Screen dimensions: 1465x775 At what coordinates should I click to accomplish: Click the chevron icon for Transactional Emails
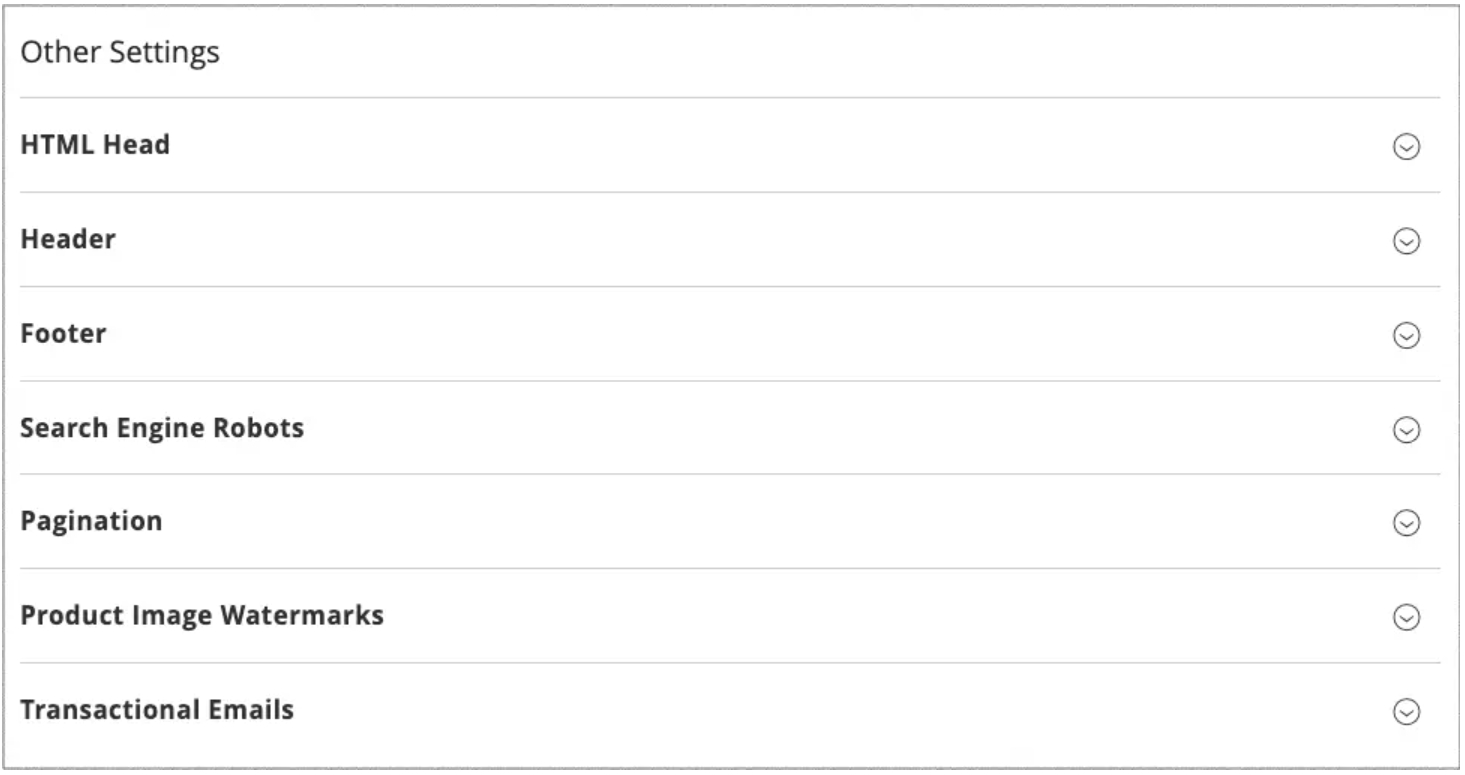click(x=1407, y=711)
